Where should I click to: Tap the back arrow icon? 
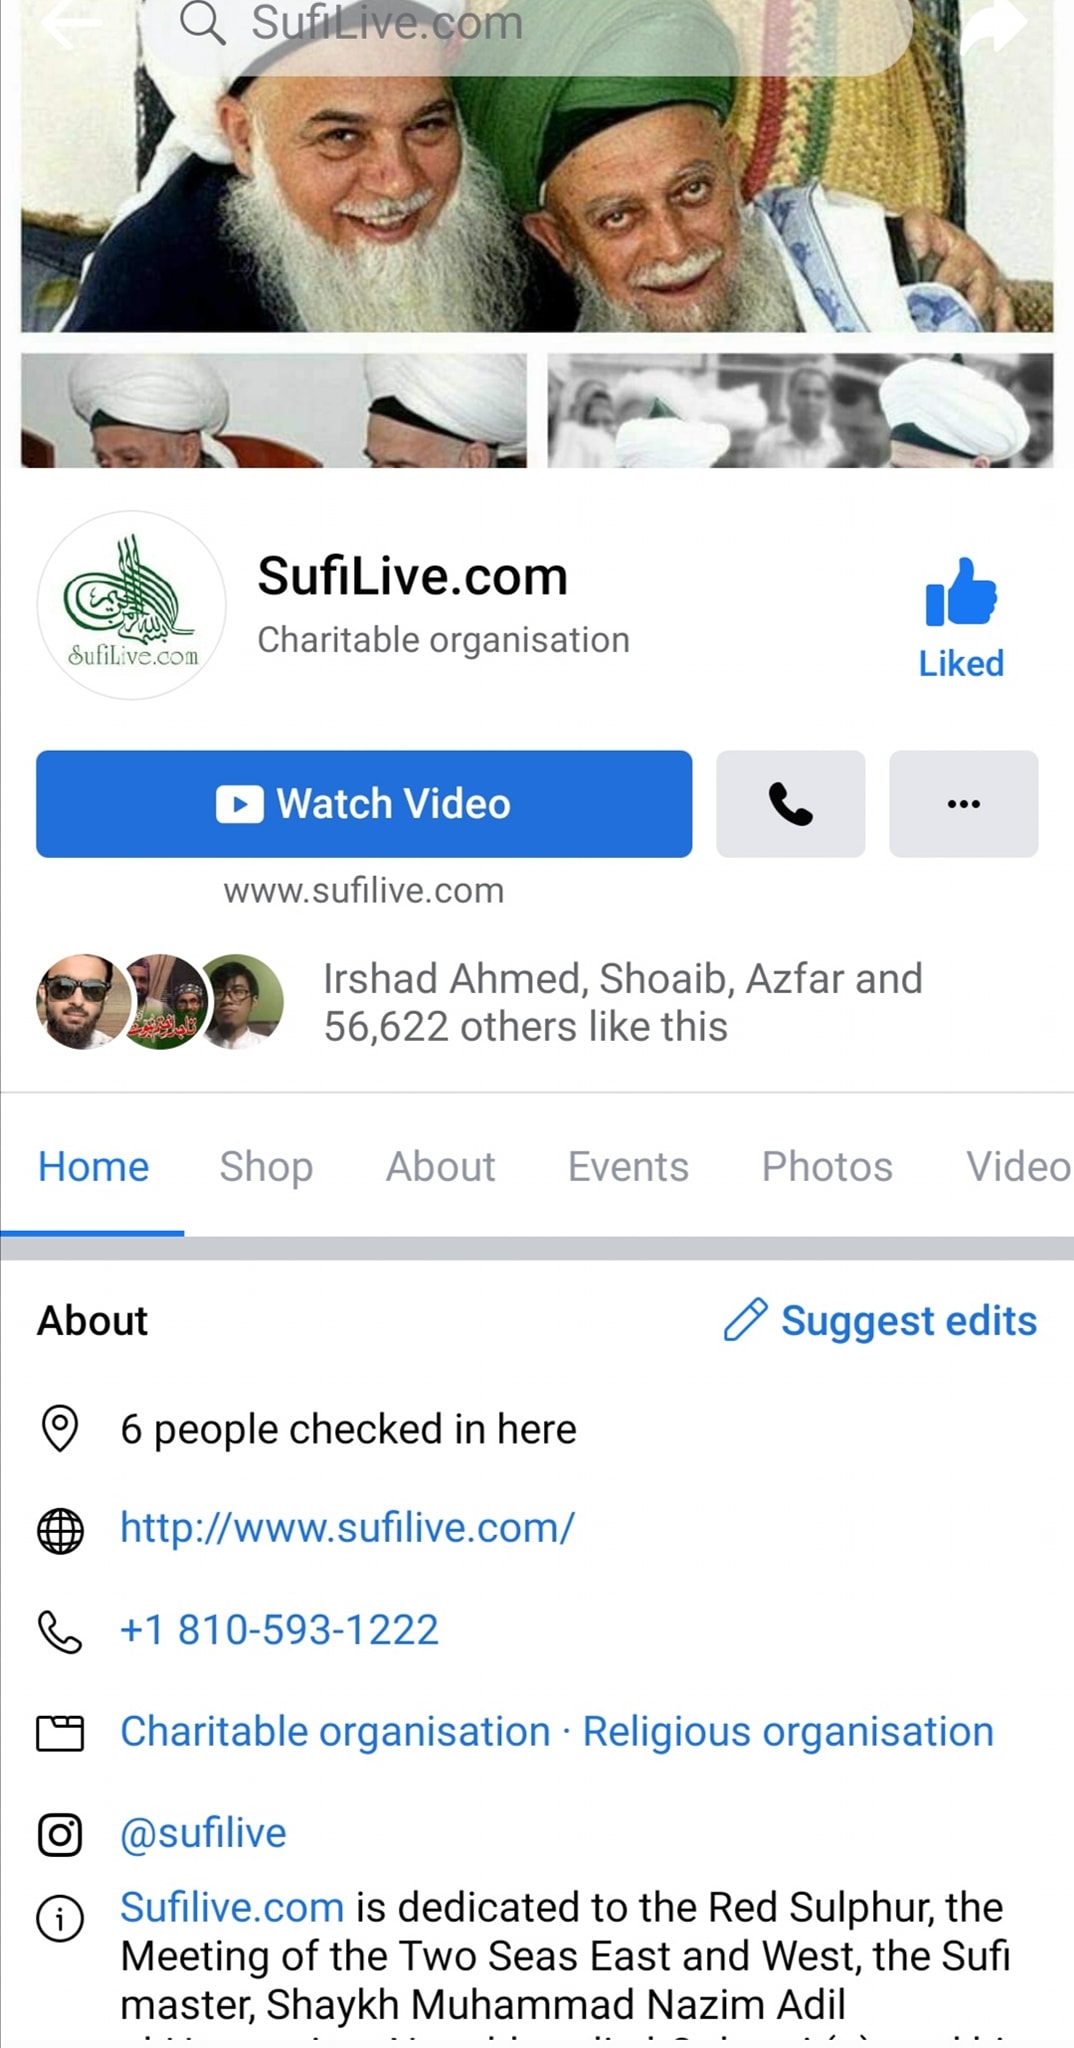tap(72, 24)
